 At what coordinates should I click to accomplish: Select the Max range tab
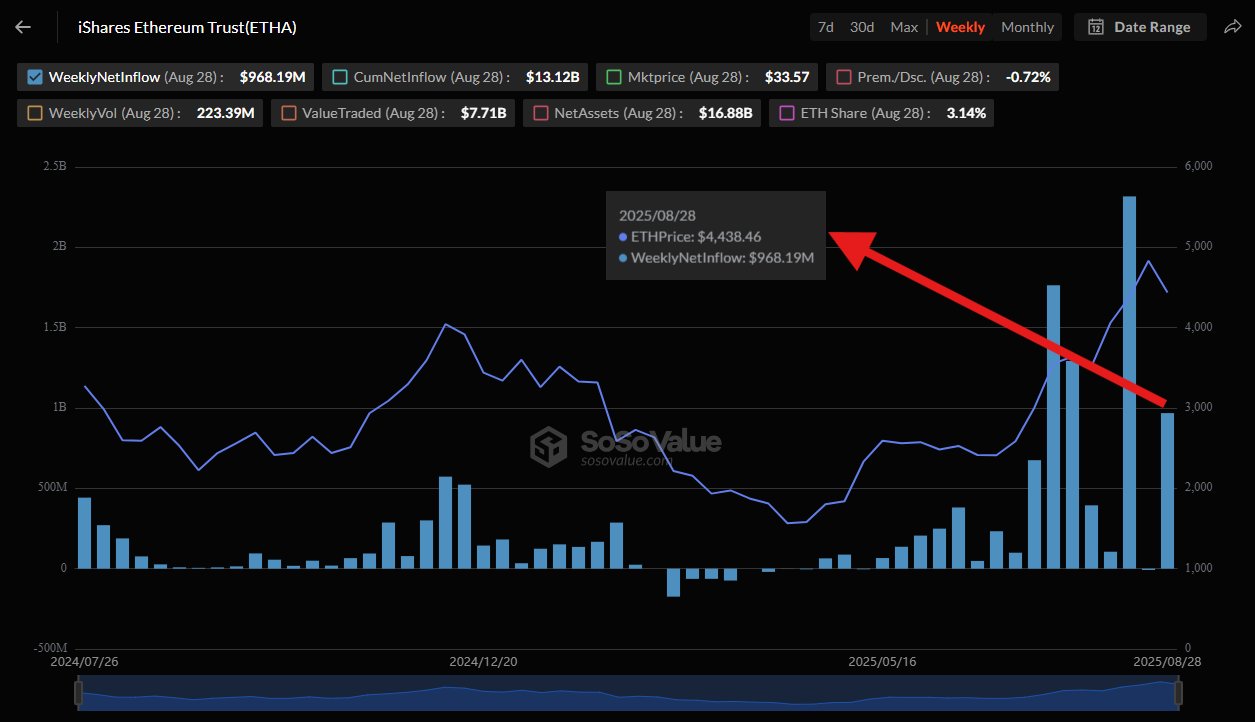(904, 27)
